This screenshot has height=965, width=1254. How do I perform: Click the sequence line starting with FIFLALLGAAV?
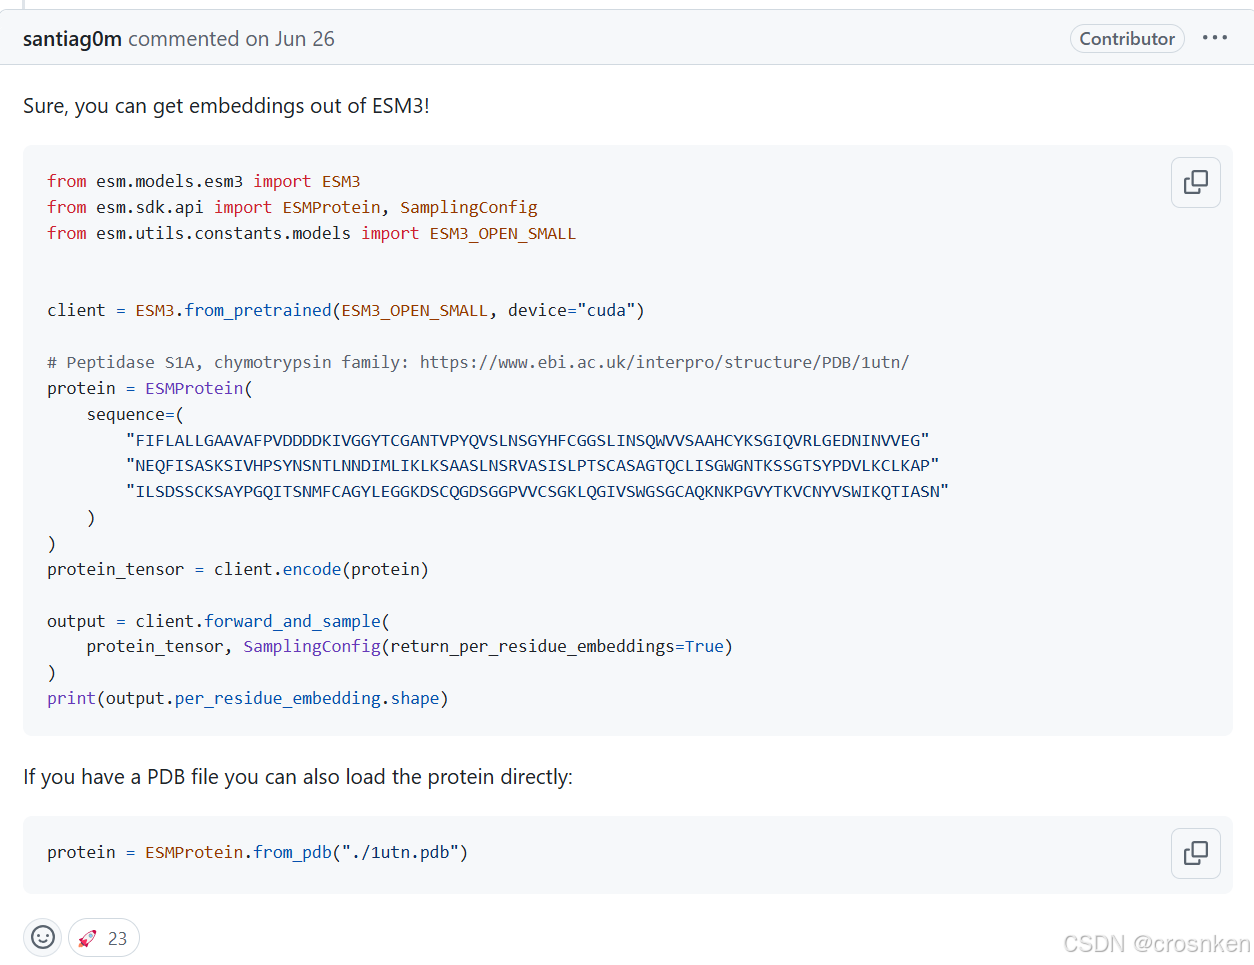click(x=527, y=440)
